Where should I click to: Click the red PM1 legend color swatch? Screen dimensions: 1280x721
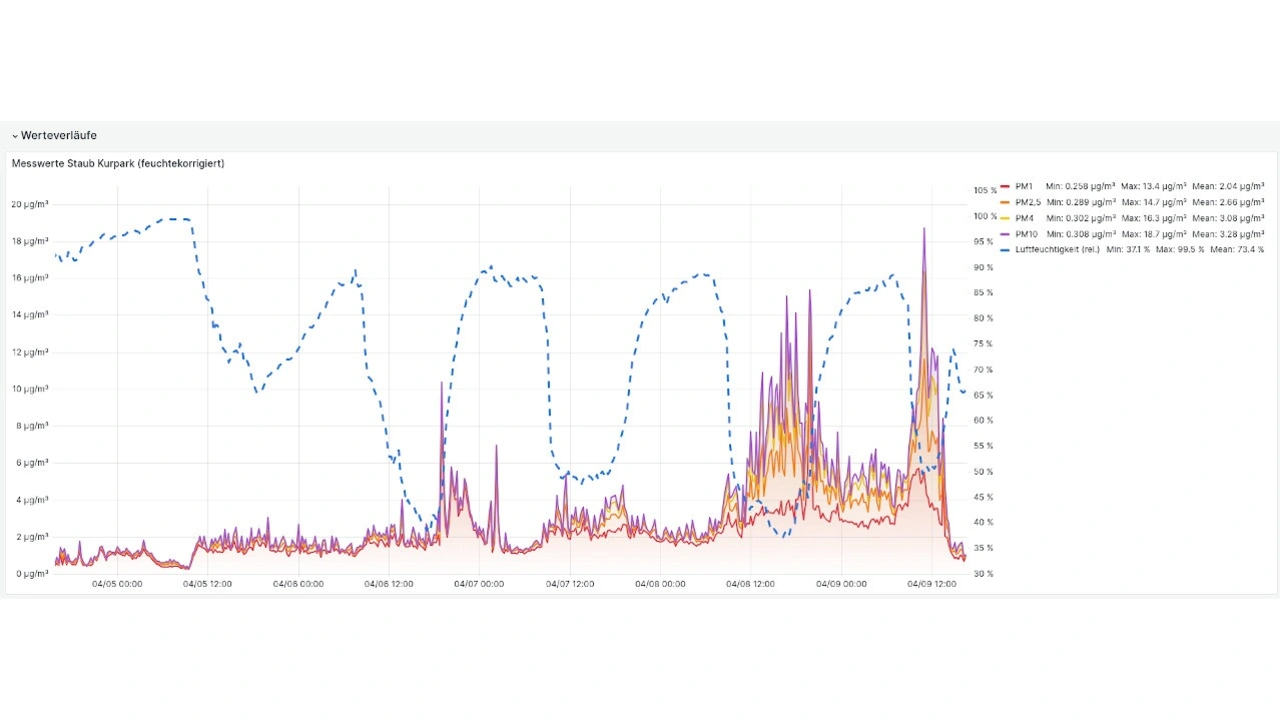1005,186
